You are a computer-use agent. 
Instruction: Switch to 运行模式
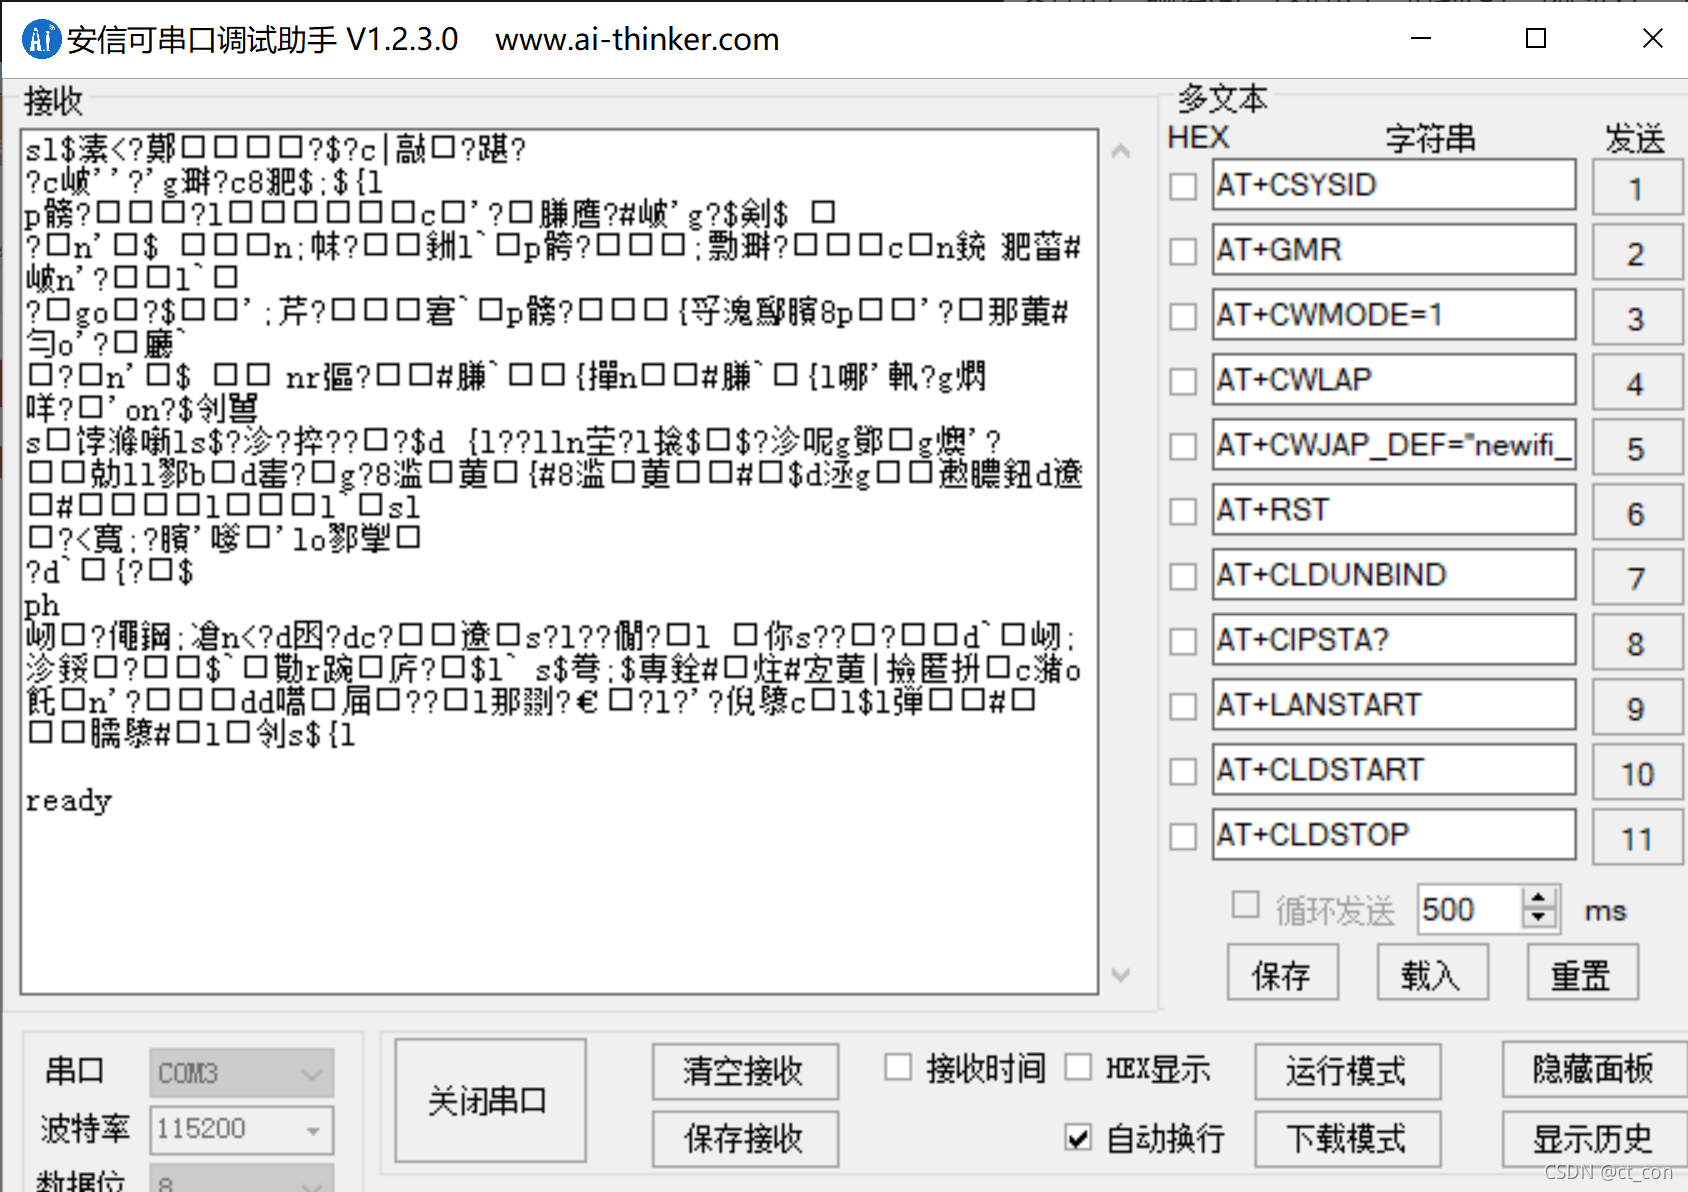pos(1347,1071)
